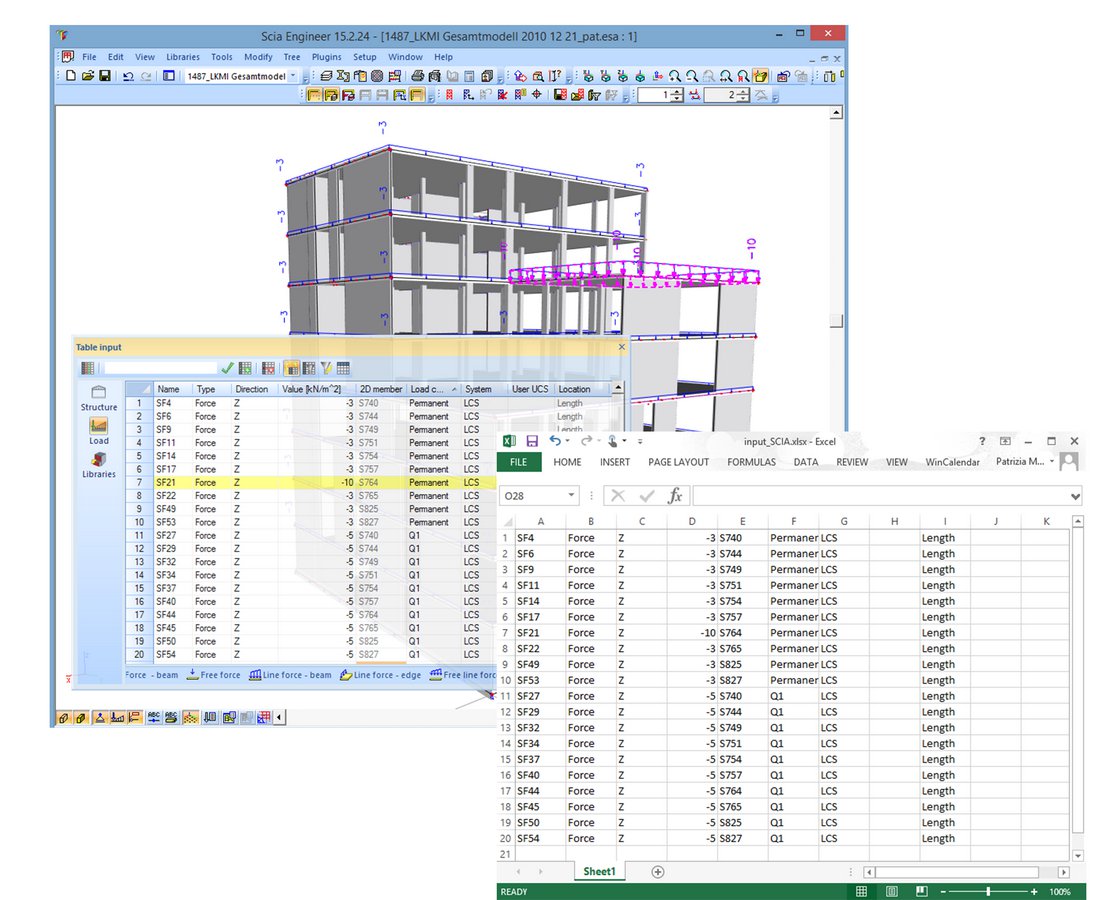Click the first icon in Scia bottom view toolbar
The image size is (1103, 900).
63,718
